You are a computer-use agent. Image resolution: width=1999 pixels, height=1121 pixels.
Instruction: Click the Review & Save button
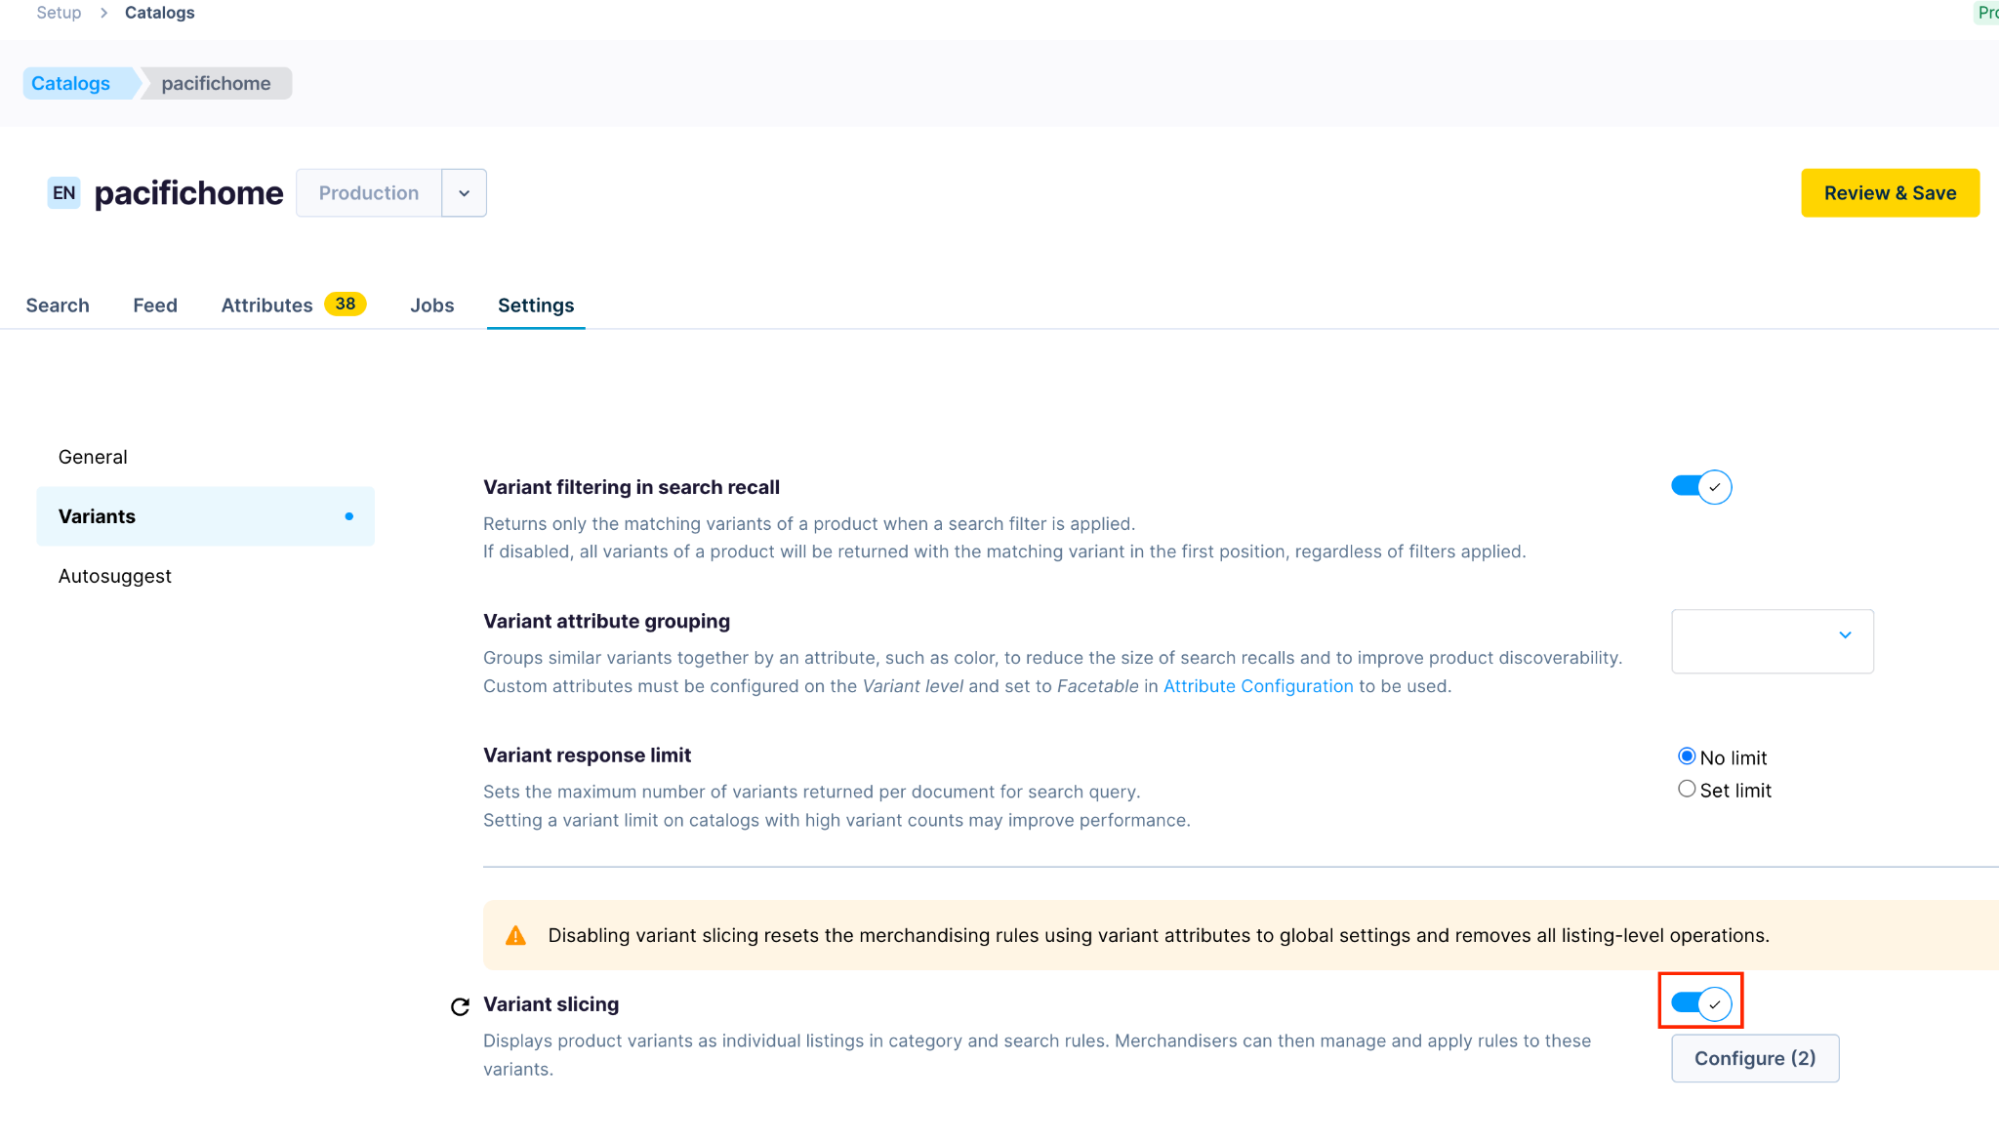tap(1889, 193)
